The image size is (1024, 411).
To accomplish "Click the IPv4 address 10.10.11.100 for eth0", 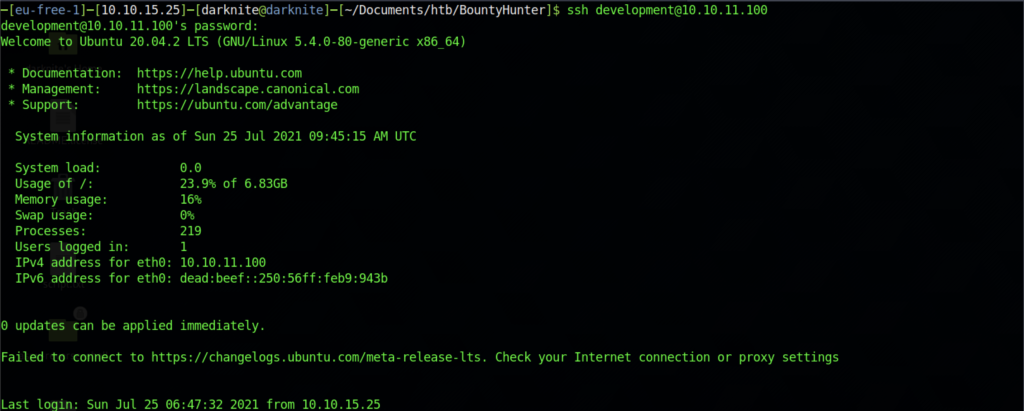I will pos(222,262).
